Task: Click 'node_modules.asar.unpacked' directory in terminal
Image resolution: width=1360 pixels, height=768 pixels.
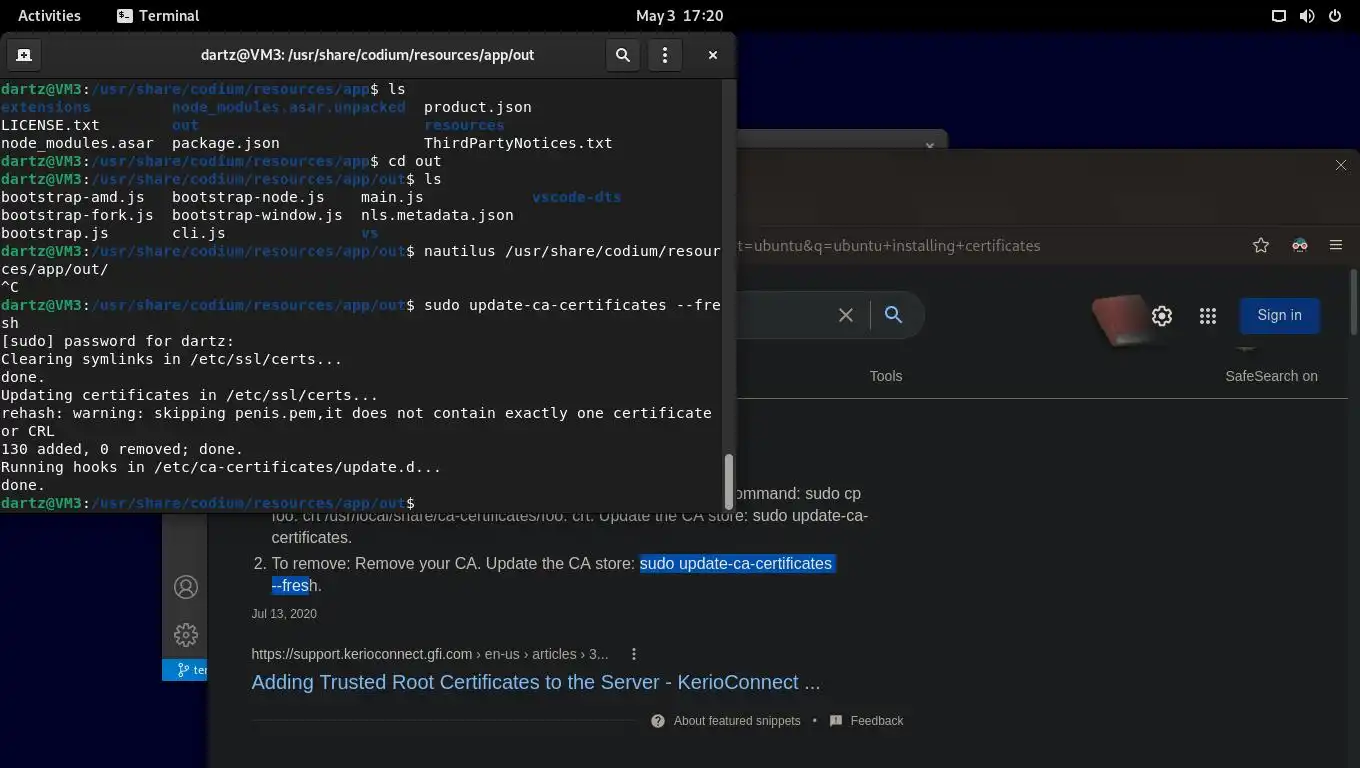Action: point(289,107)
